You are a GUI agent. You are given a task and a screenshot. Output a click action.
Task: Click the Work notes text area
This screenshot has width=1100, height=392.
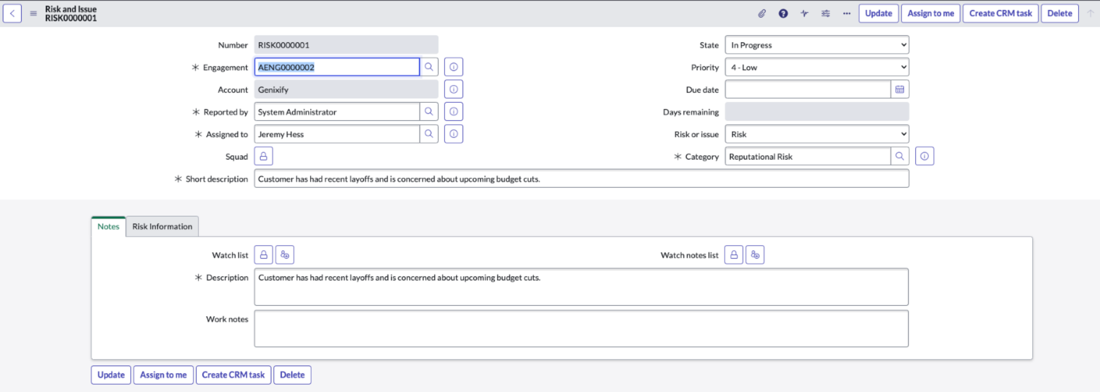pyautogui.click(x=582, y=328)
